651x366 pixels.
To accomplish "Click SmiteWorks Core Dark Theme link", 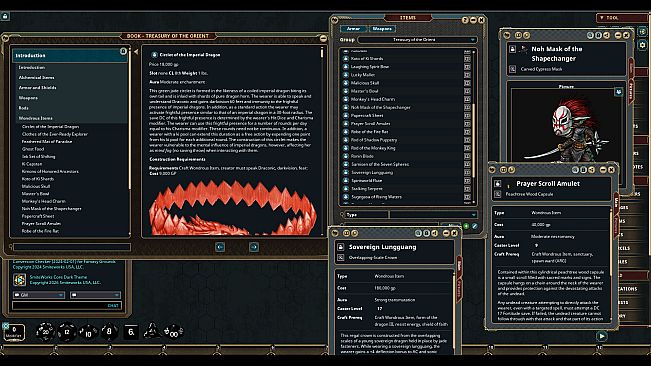I will click(x=58, y=277).
